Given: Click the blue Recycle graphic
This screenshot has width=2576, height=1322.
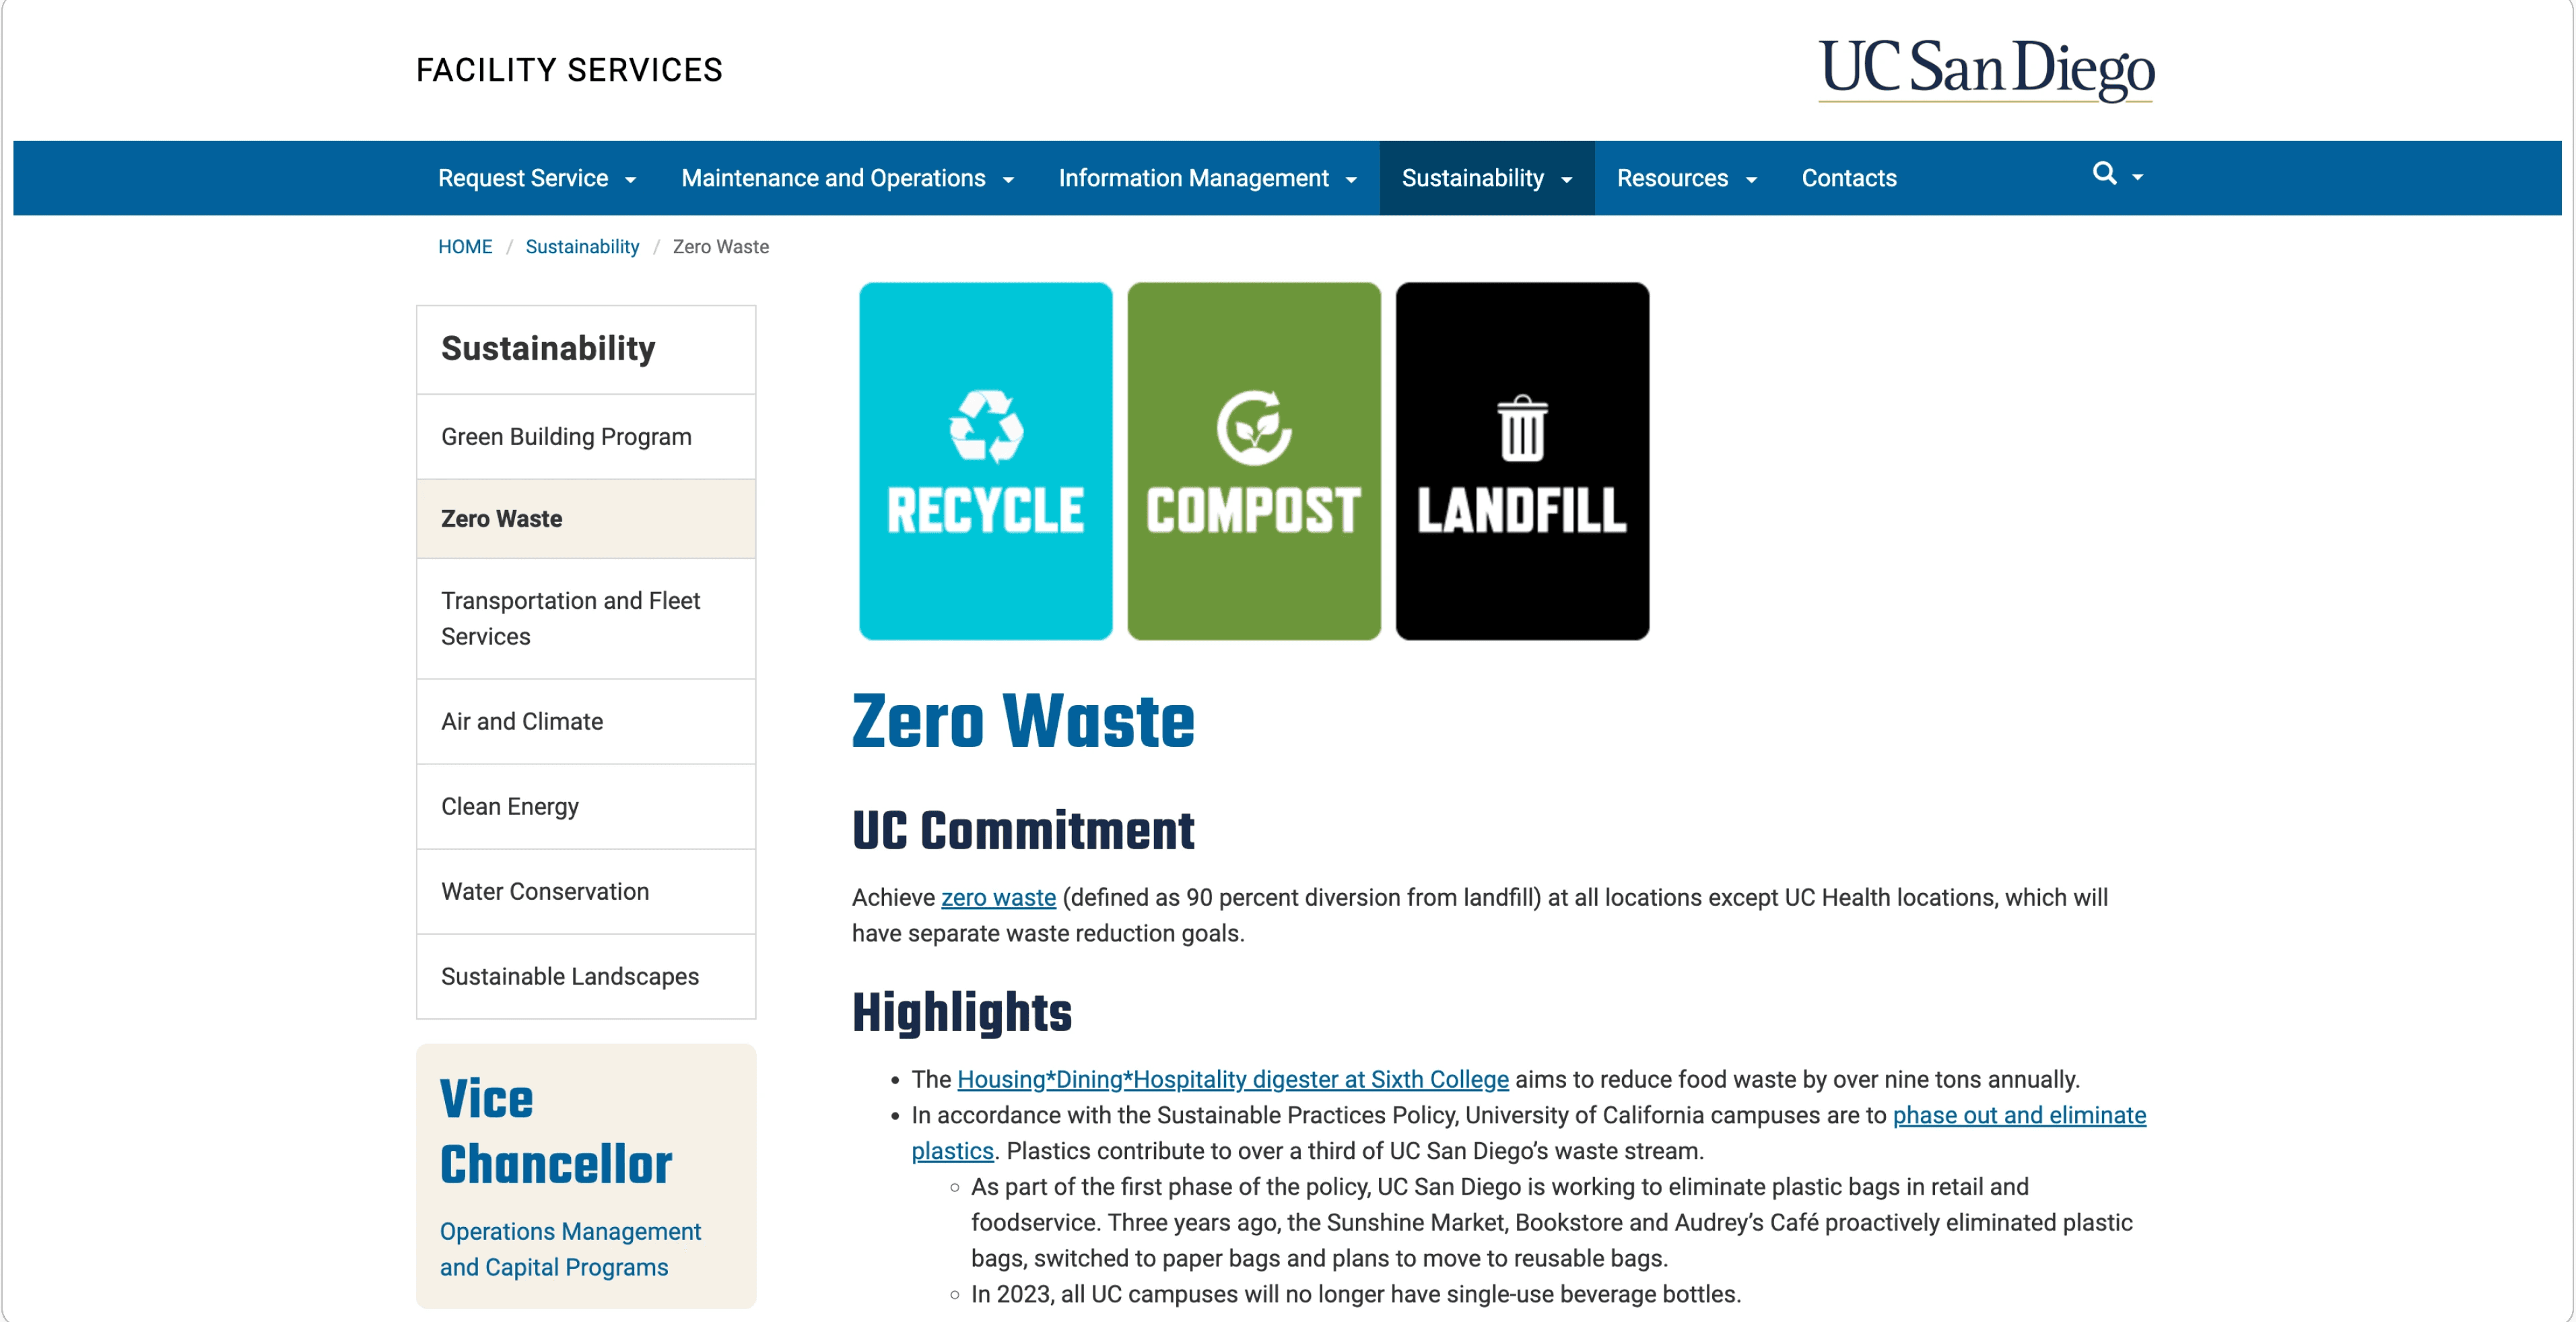Looking at the screenshot, I should coord(985,460).
